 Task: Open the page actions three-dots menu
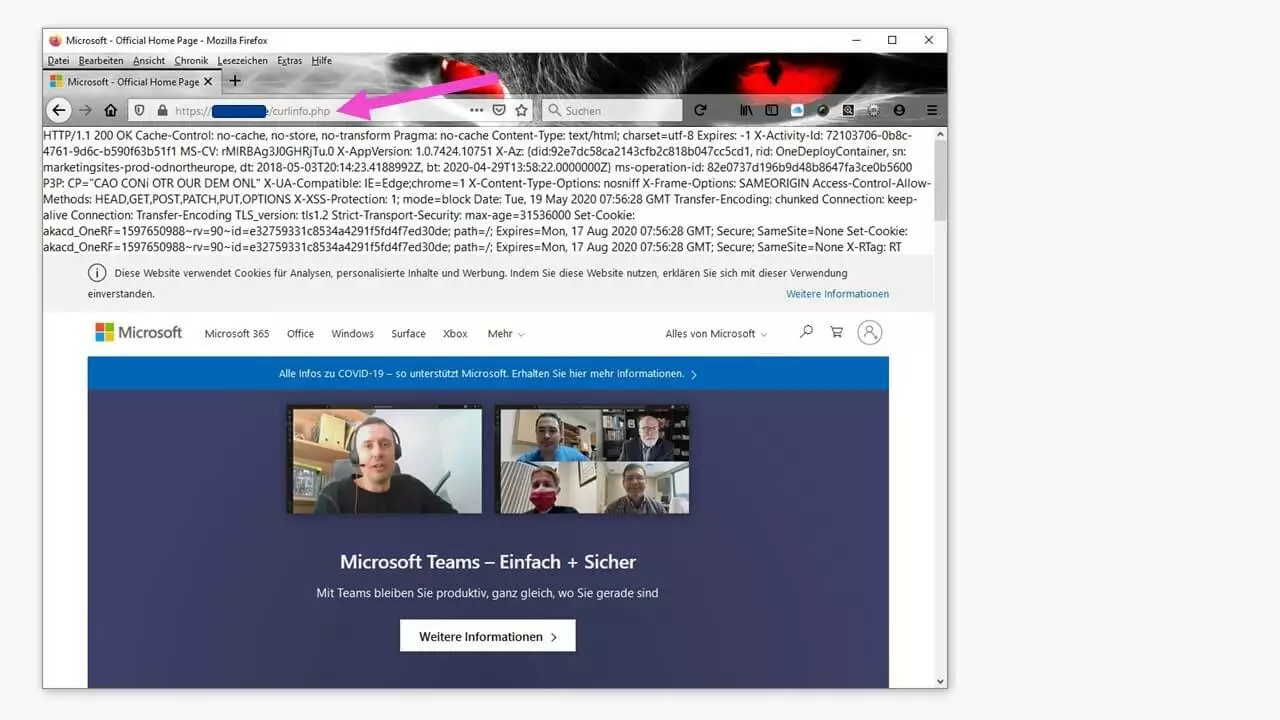[x=476, y=110]
